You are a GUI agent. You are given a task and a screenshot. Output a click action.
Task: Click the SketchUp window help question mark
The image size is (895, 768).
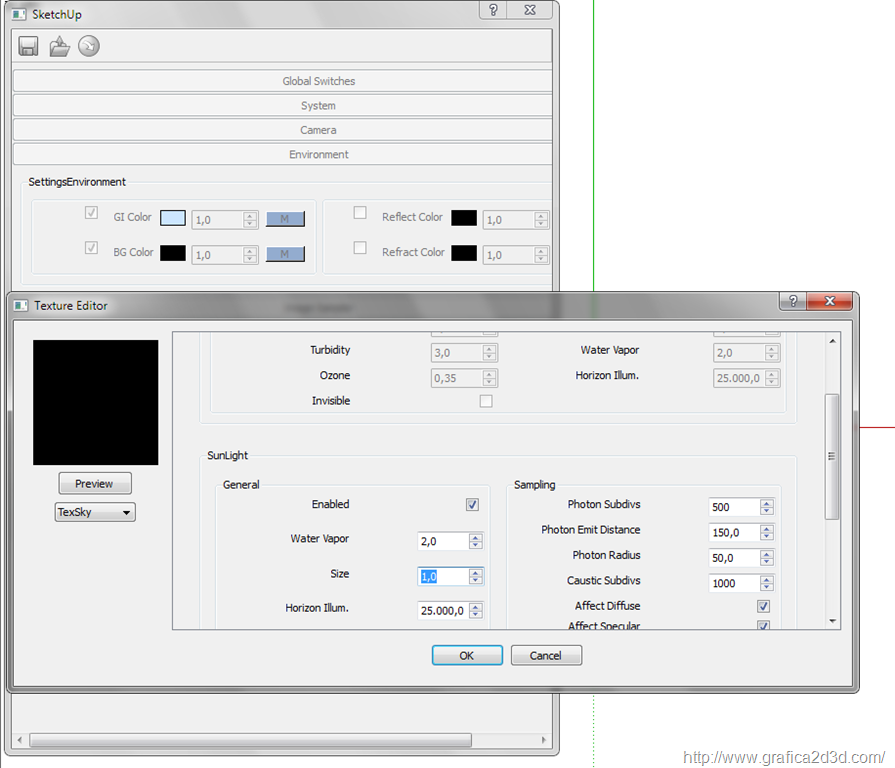click(x=493, y=10)
